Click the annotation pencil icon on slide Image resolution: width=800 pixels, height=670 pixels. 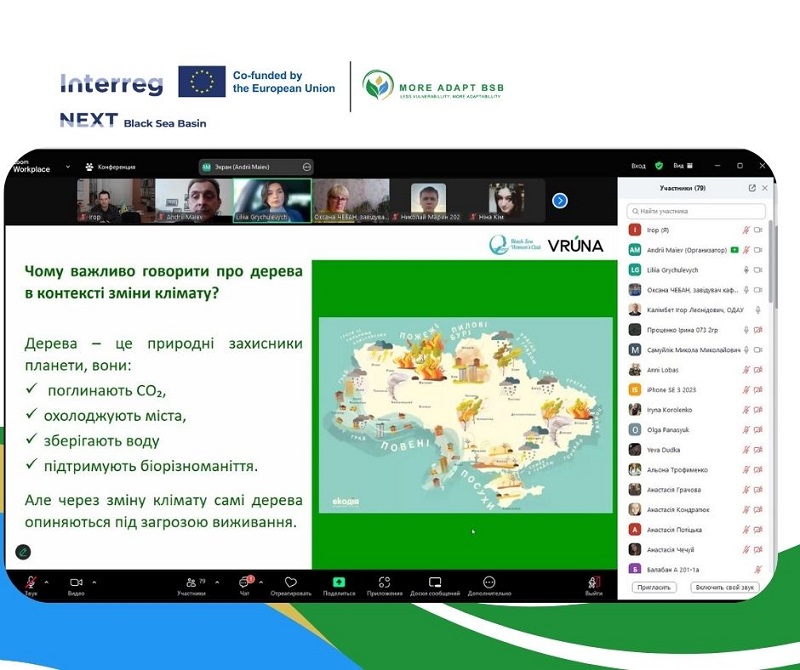[x=23, y=551]
